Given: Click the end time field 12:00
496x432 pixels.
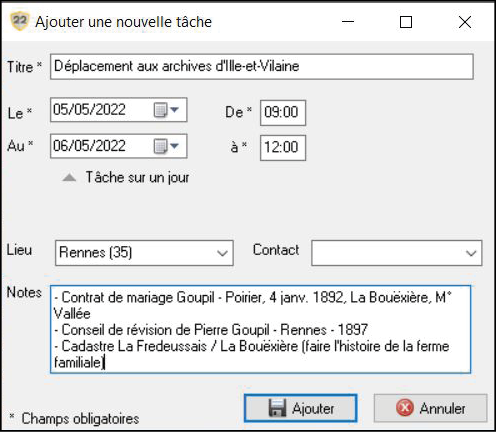Looking at the screenshot, I should tap(283, 148).
